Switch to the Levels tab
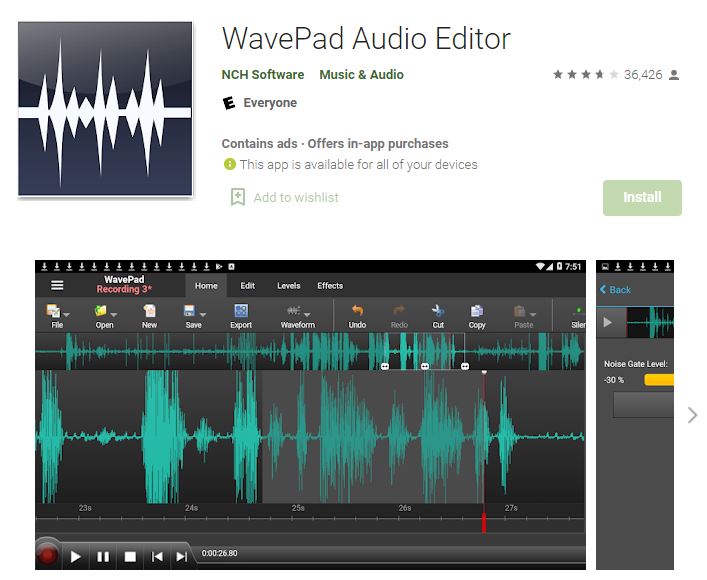Viewport: 707px width, 580px height. [289, 285]
